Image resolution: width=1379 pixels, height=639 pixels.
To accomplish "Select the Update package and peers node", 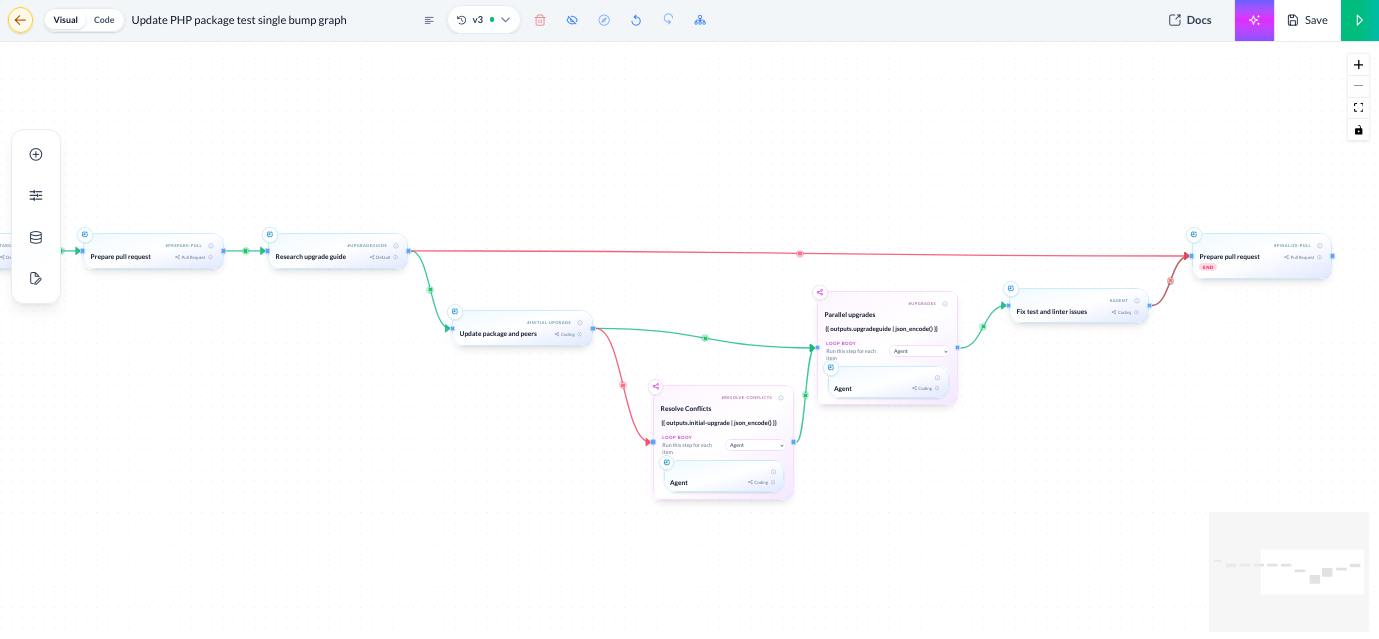I will (522, 329).
